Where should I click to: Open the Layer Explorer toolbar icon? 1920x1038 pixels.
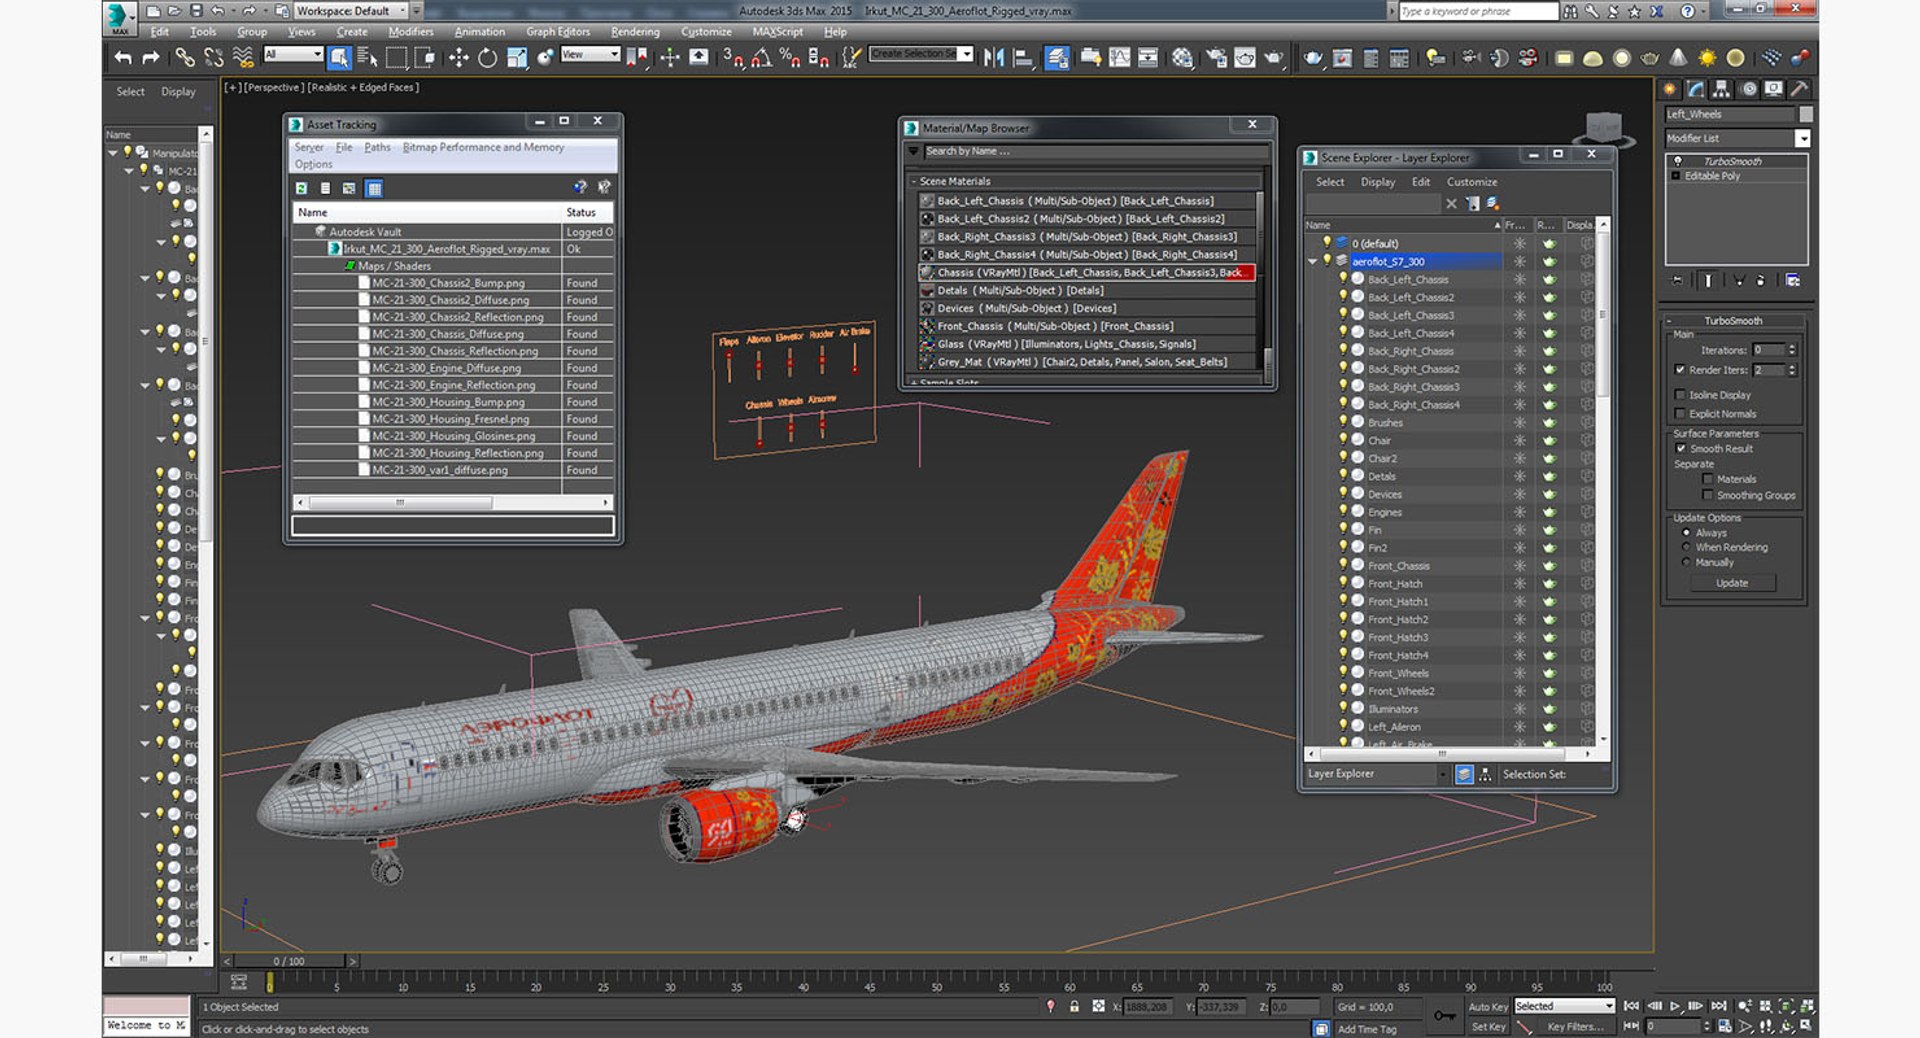(x=1057, y=58)
